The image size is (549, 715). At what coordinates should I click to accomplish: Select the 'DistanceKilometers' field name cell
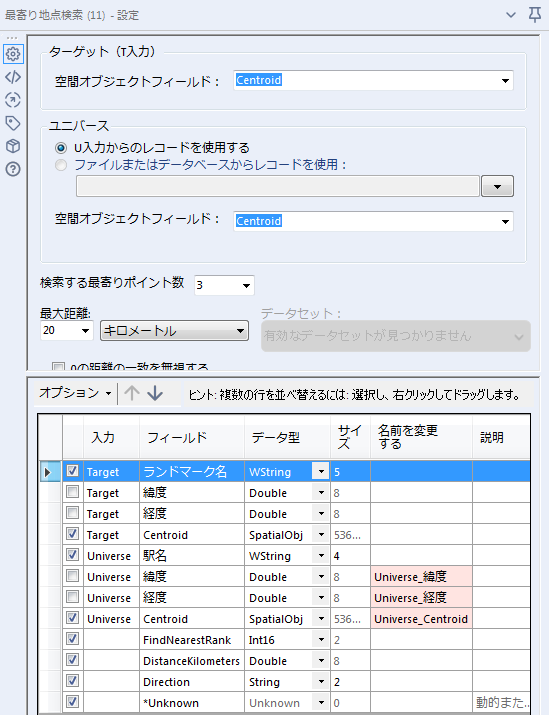pyautogui.click(x=192, y=661)
